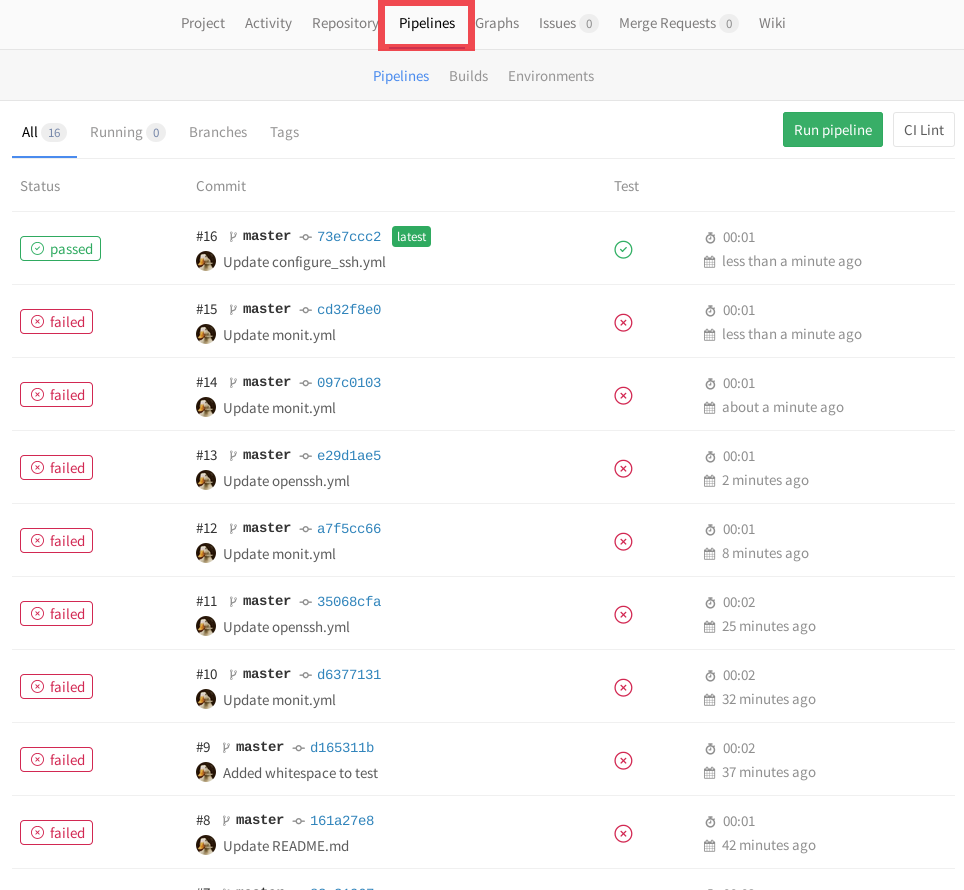Click the failed badge for pipeline #15

(x=56, y=321)
